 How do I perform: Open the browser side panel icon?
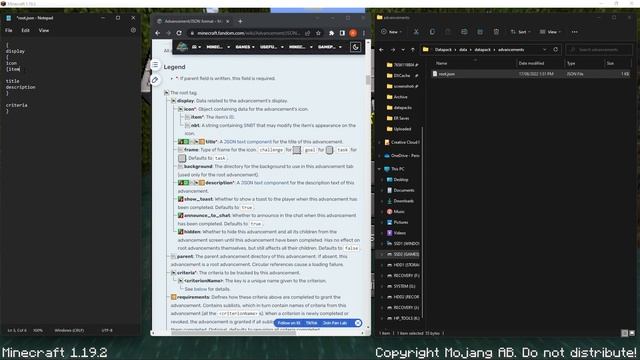click(x=342, y=33)
